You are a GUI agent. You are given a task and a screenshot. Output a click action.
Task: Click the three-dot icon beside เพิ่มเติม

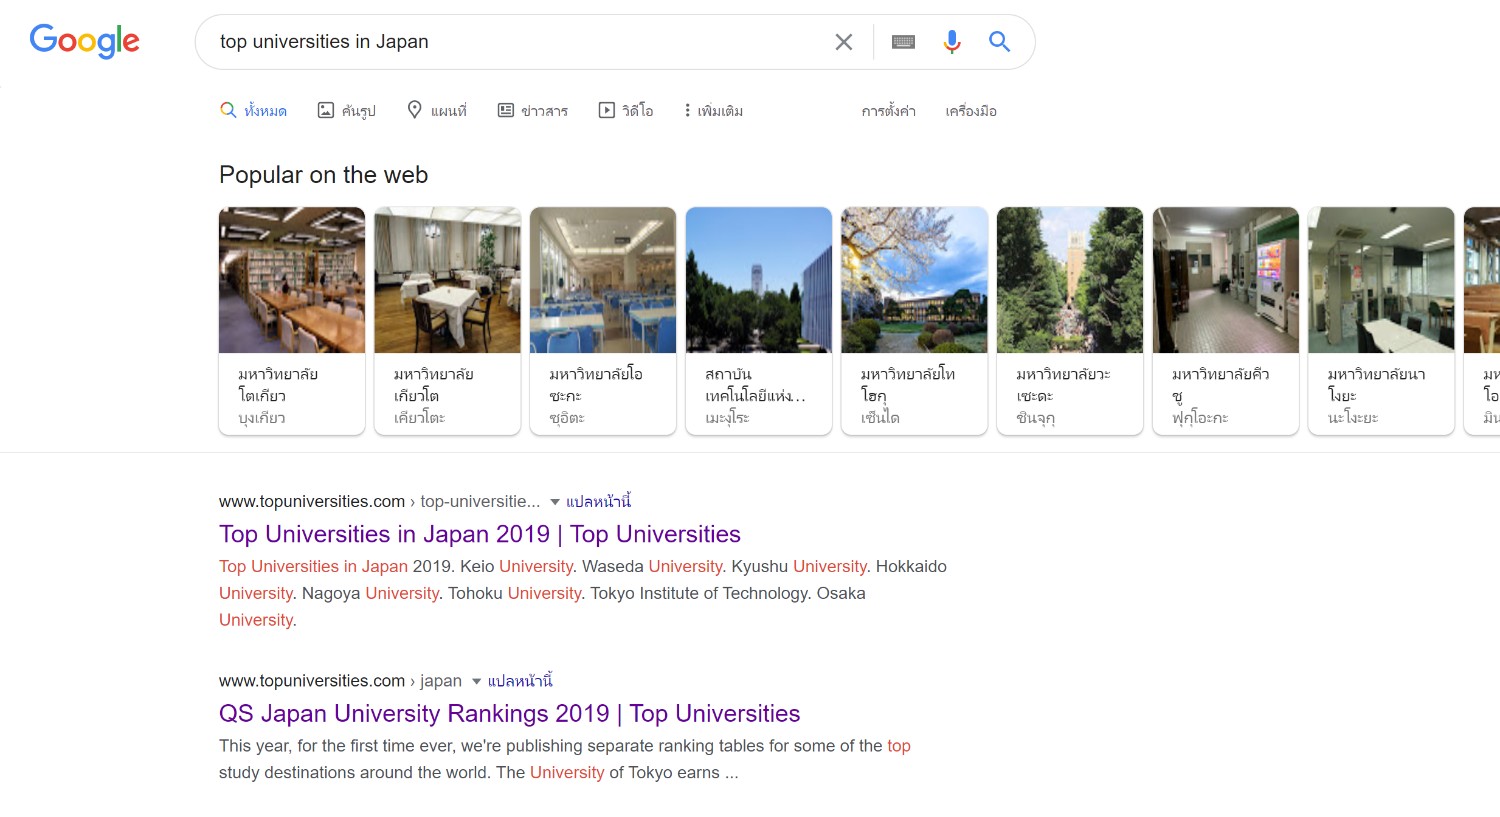[687, 110]
